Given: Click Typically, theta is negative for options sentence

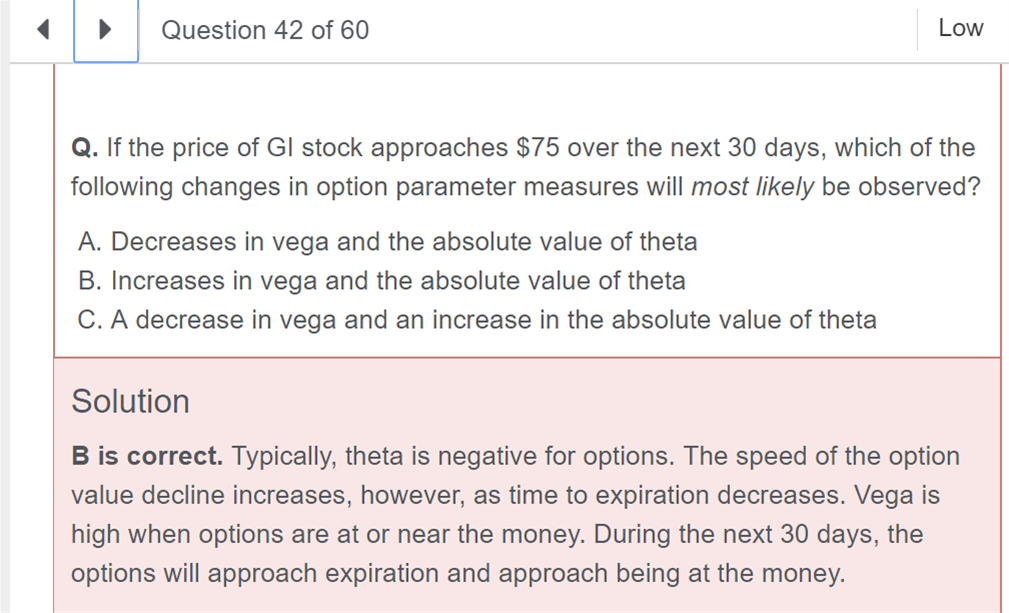Looking at the screenshot, I should (454, 456).
